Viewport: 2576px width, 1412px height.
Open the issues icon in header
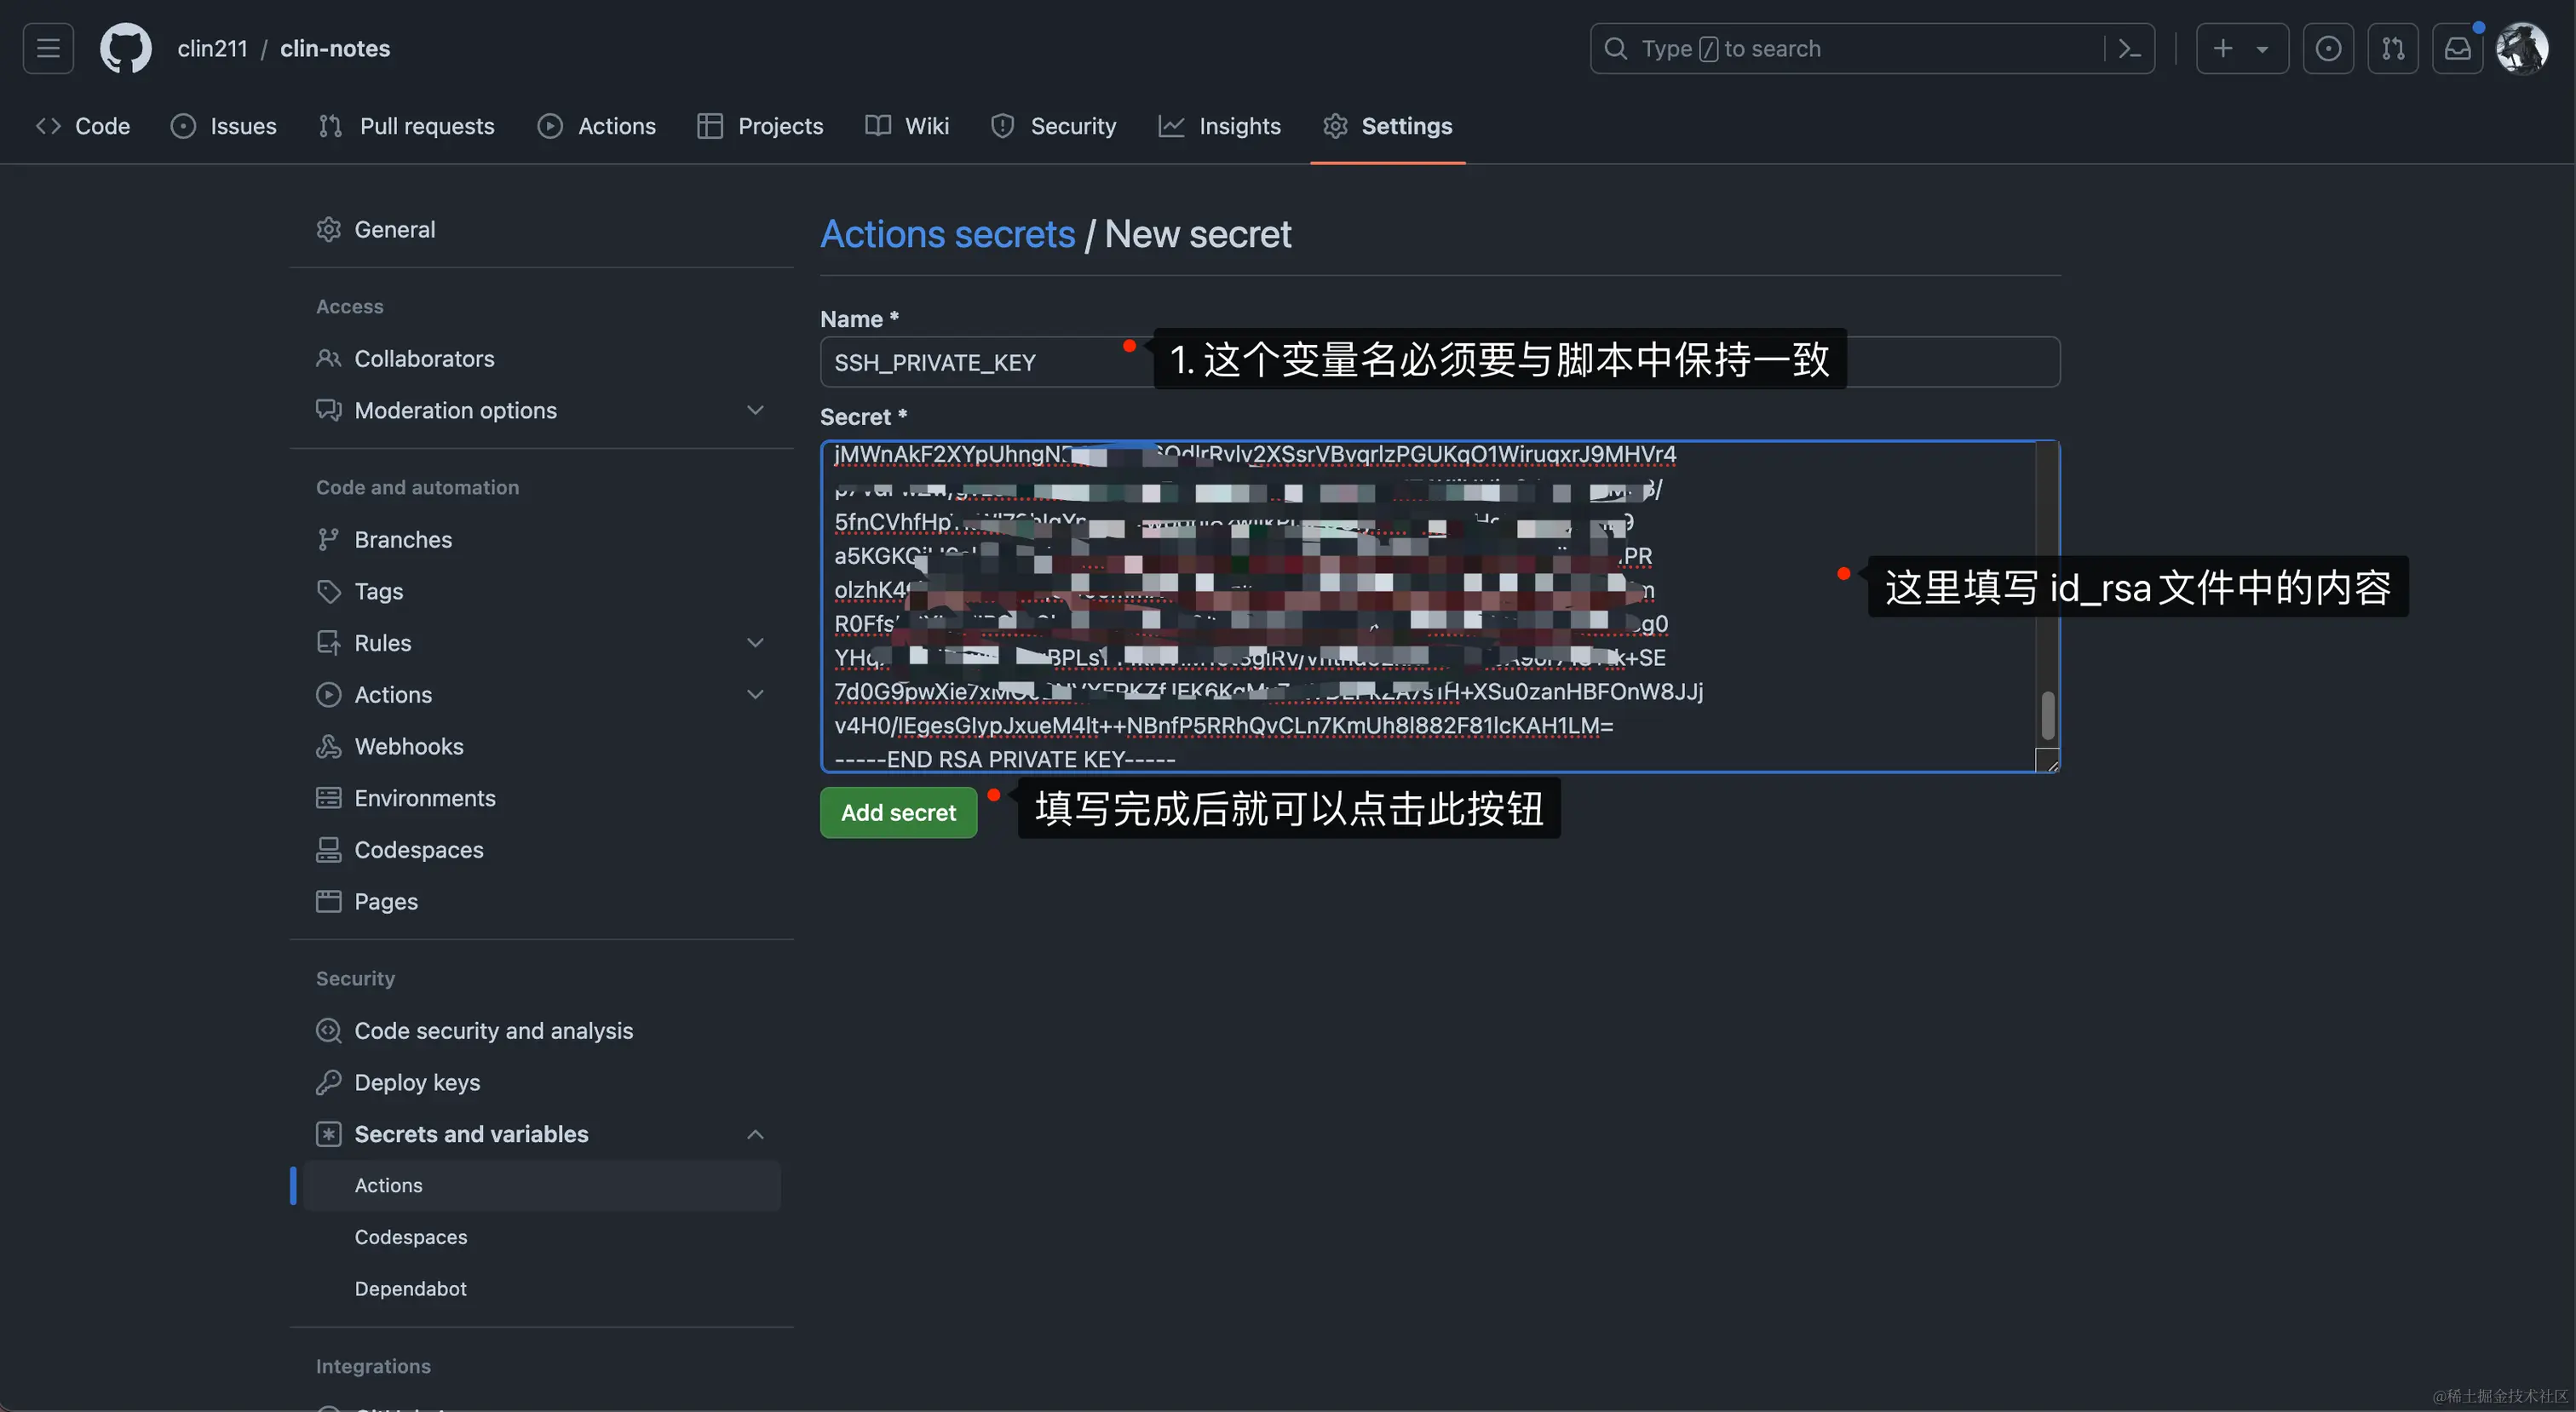click(x=2327, y=48)
